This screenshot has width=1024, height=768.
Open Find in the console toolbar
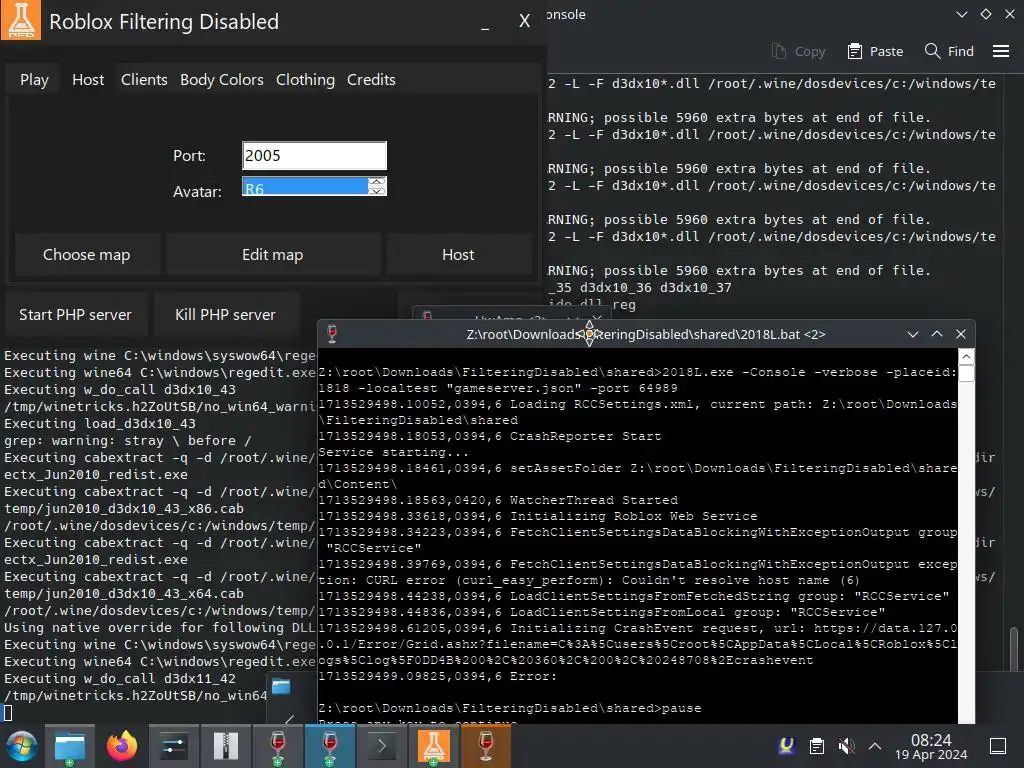(x=950, y=51)
